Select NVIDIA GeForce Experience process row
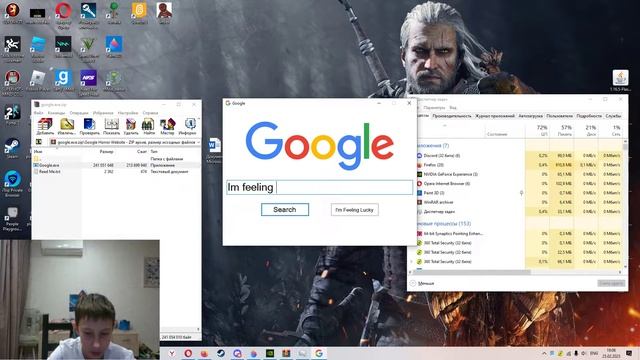Image resolution: width=640 pixels, height=360 pixels. [518, 174]
